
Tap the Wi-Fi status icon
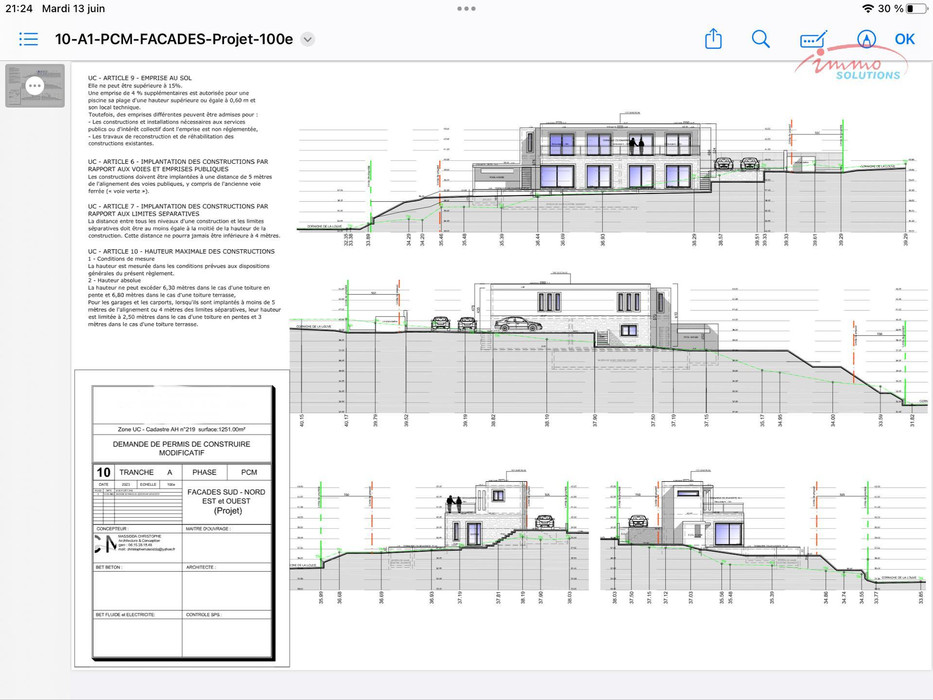click(x=867, y=8)
